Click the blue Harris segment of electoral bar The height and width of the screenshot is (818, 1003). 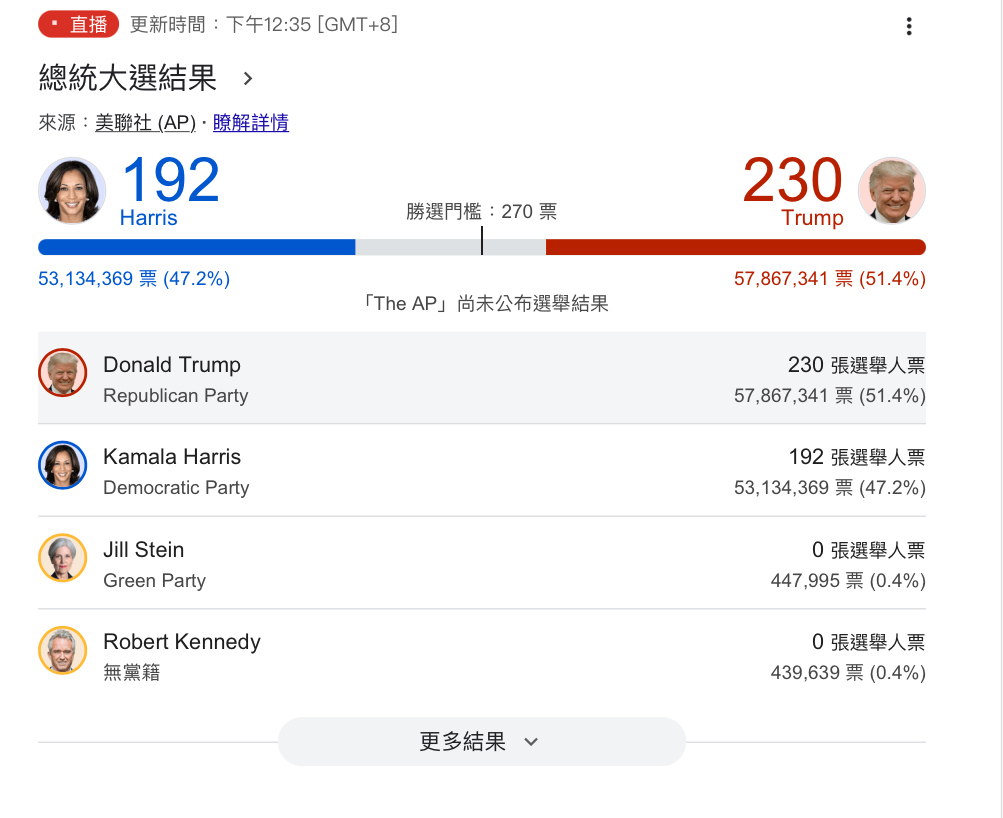(x=197, y=247)
